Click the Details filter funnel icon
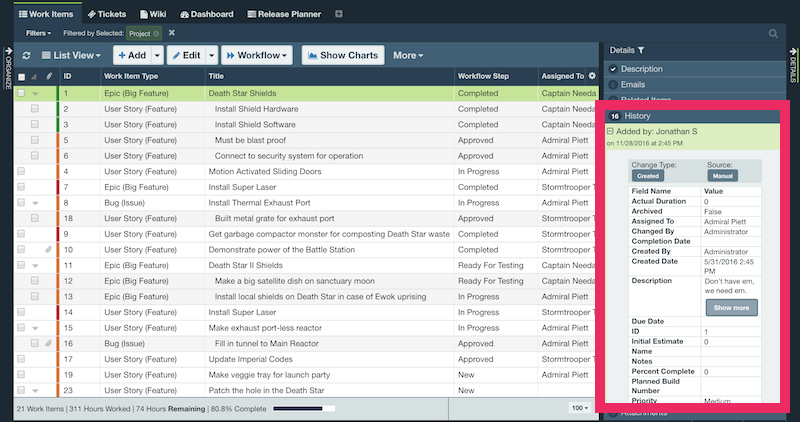The height and width of the screenshot is (422, 800). point(641,50)
